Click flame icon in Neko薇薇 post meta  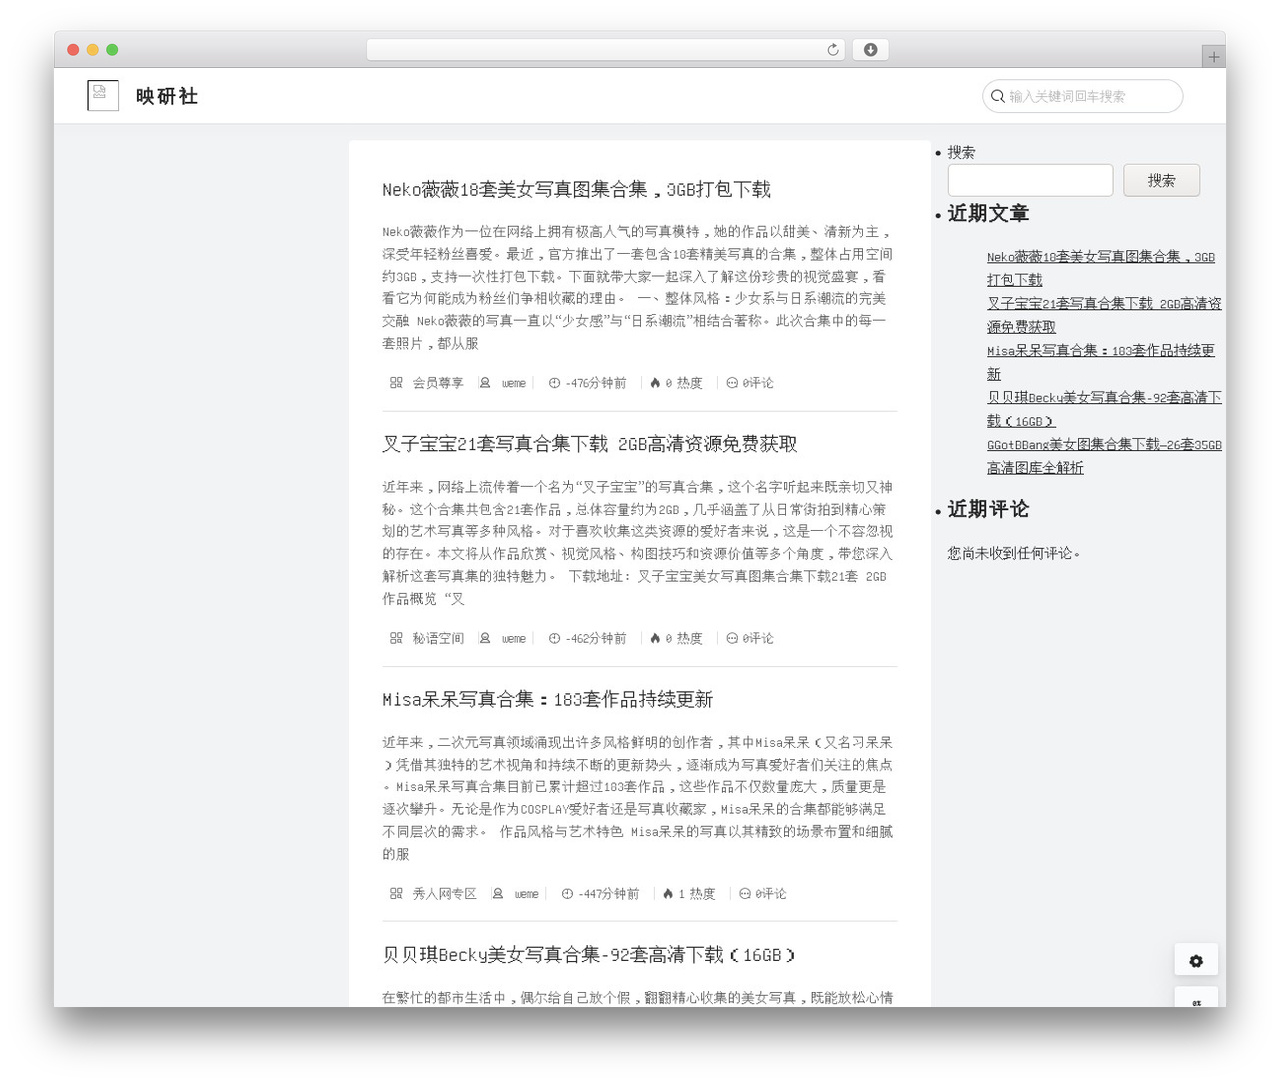tap(655, 383)
